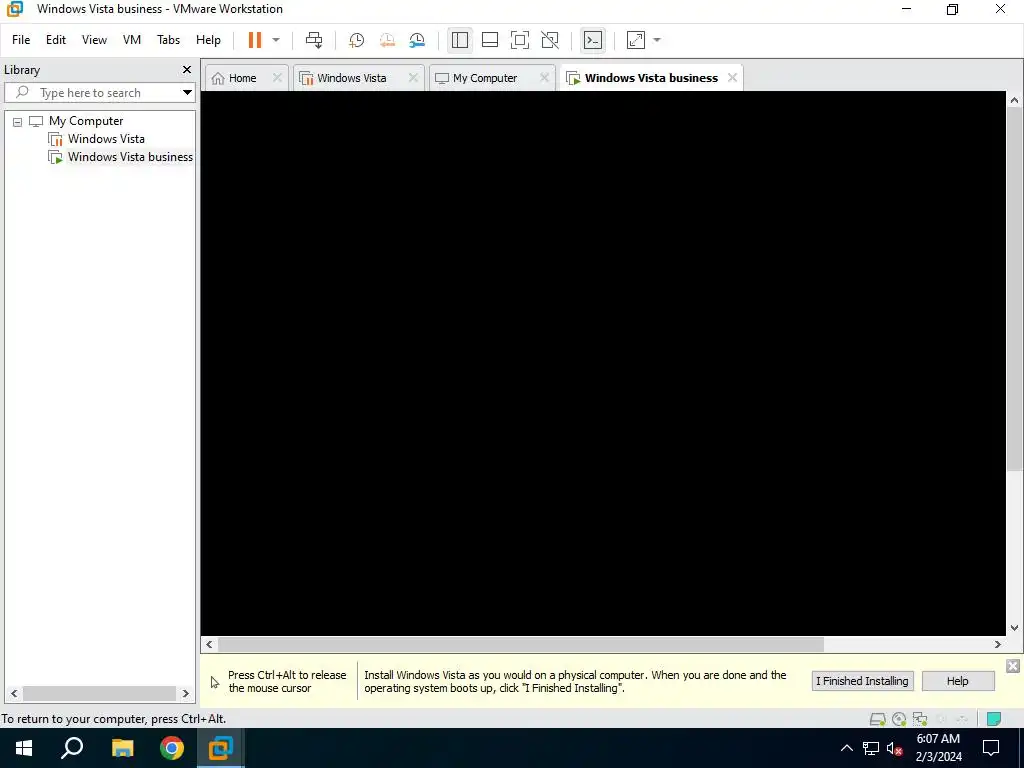
Task: Open the snapshot manager
Action: 417,40
